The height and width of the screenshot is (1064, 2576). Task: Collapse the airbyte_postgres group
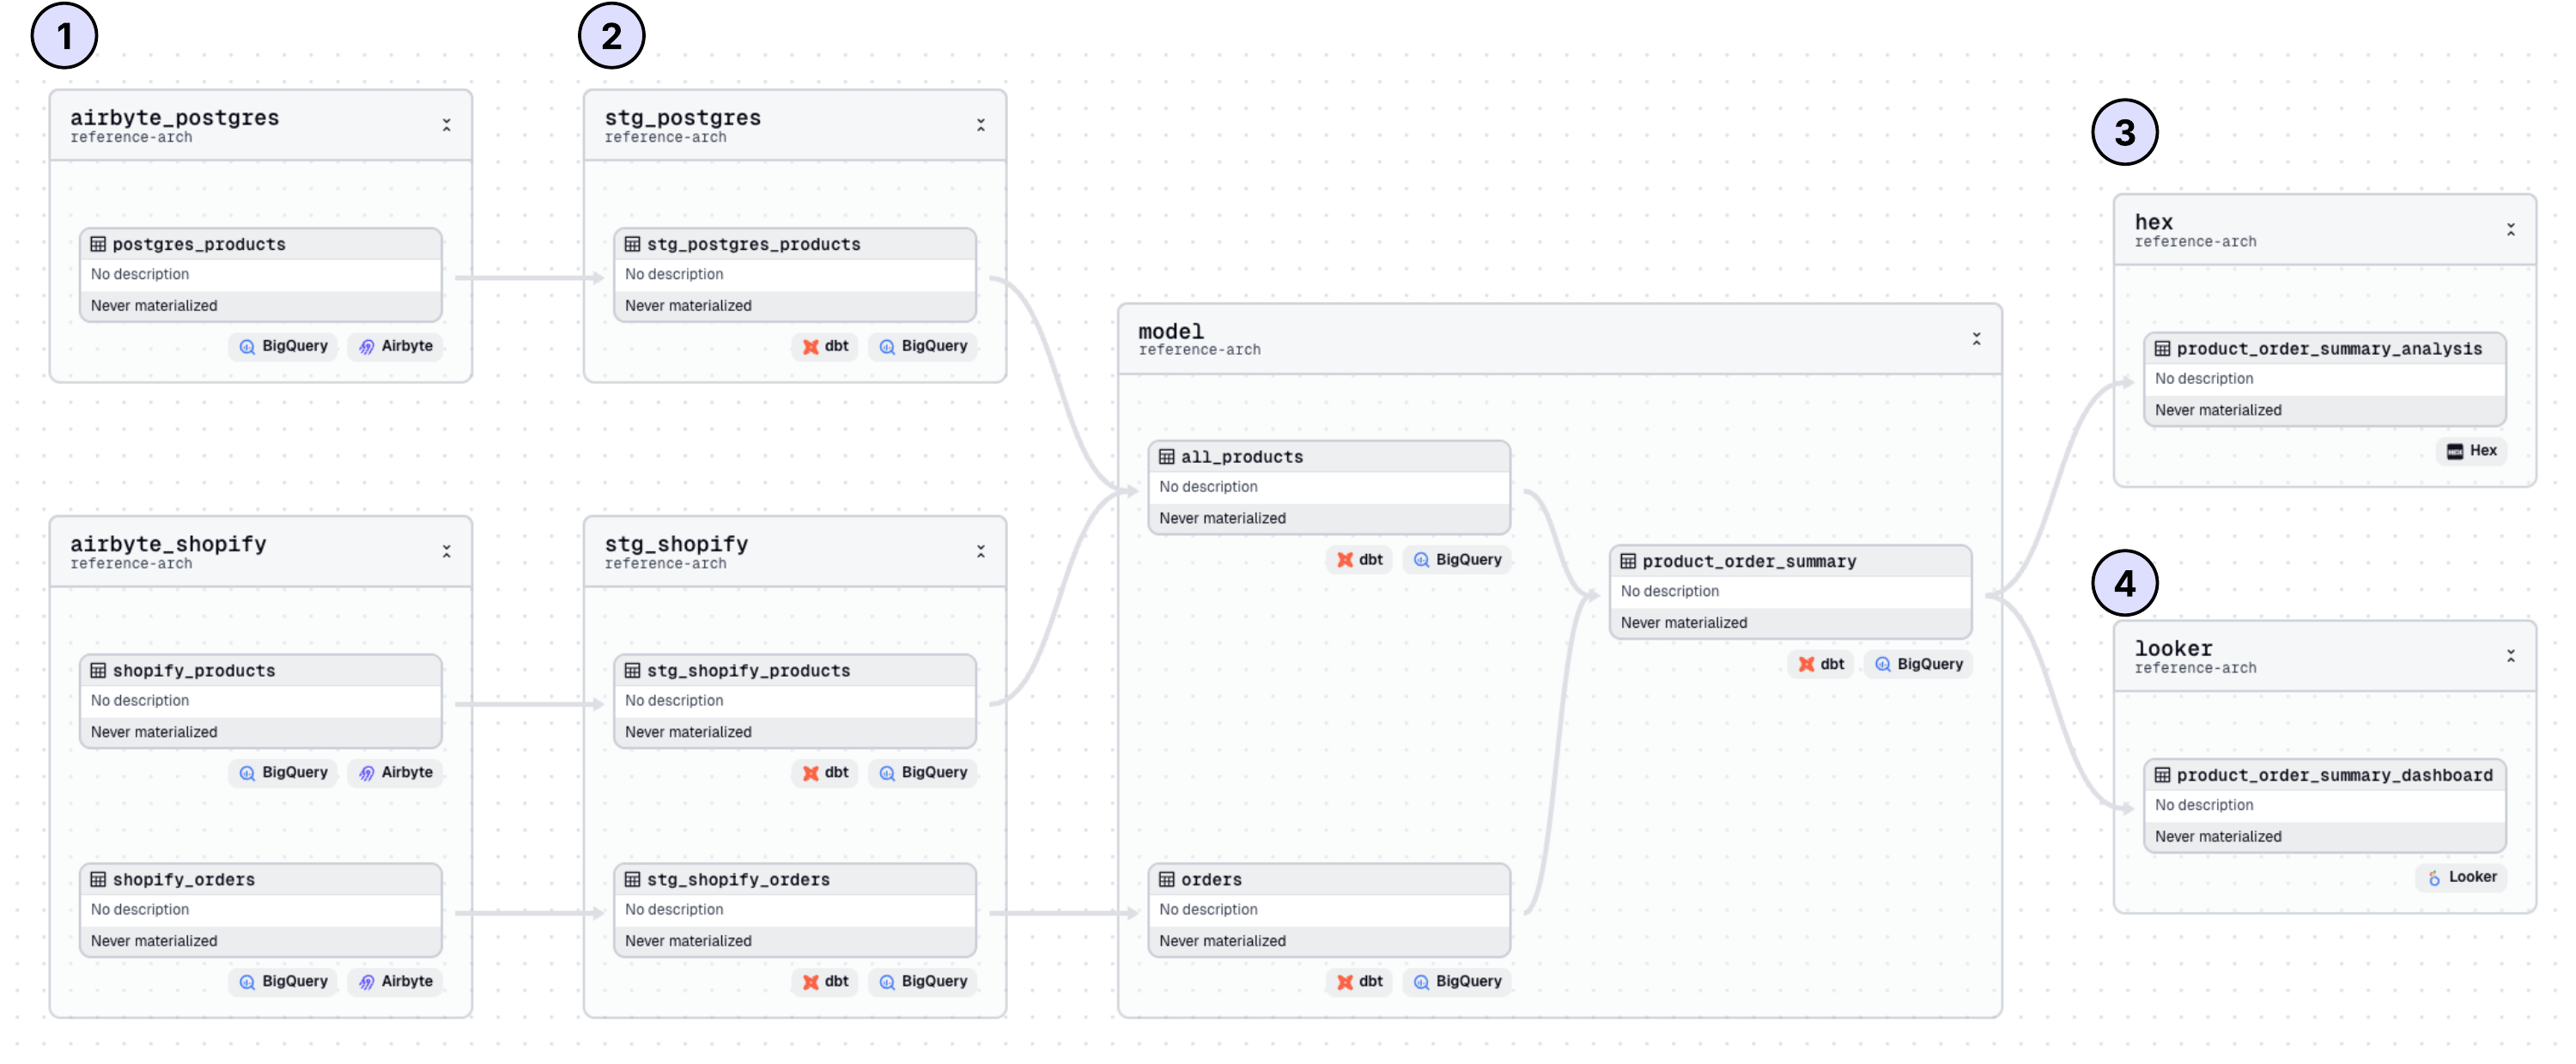click(446, 125)
